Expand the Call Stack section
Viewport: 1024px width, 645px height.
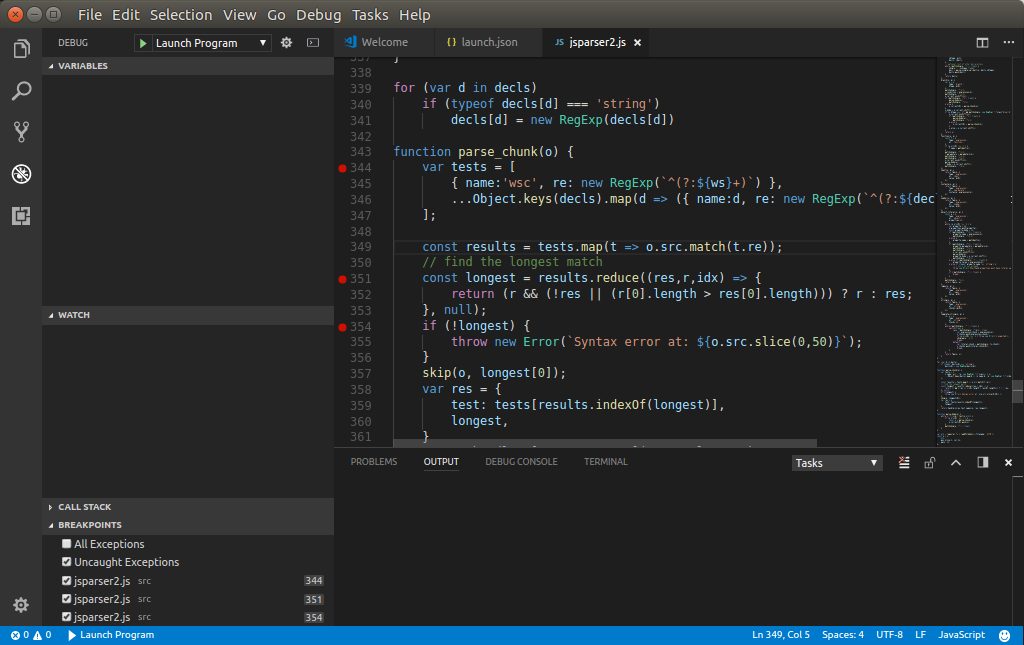pos(50,506)
